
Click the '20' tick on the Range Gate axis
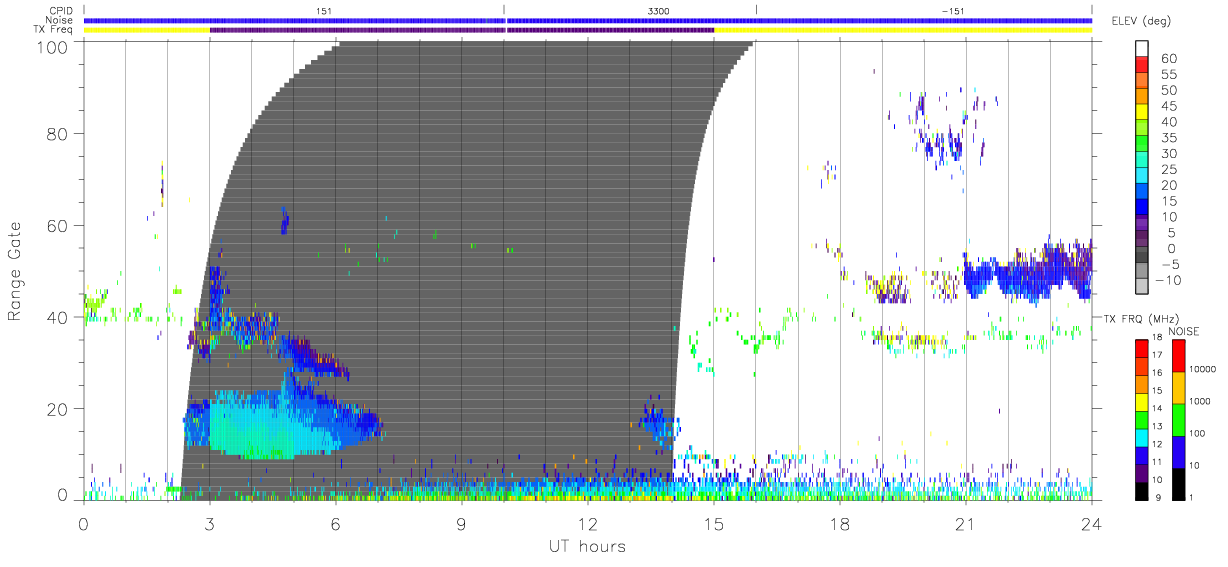point(58,408)
